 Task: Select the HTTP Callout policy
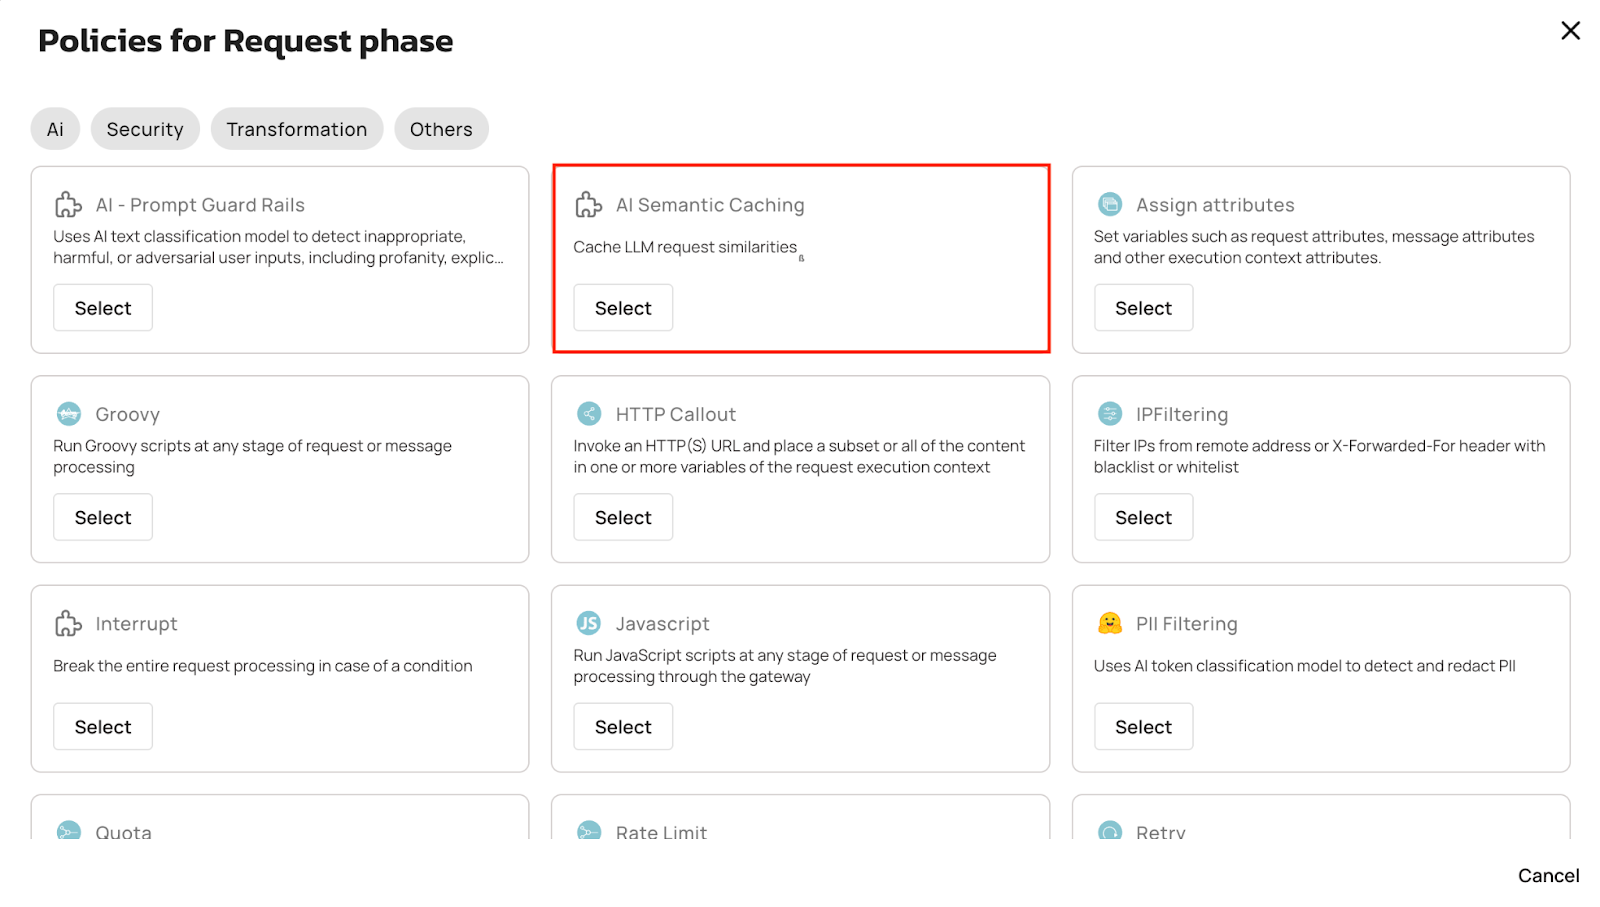[x=623, y=517]
